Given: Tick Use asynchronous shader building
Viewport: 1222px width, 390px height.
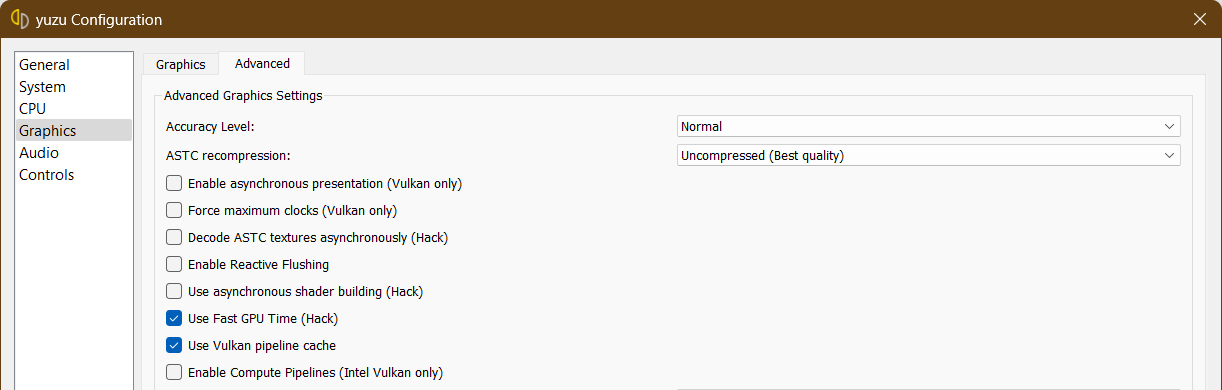Looking at the screenshot, I should (174, 292).
